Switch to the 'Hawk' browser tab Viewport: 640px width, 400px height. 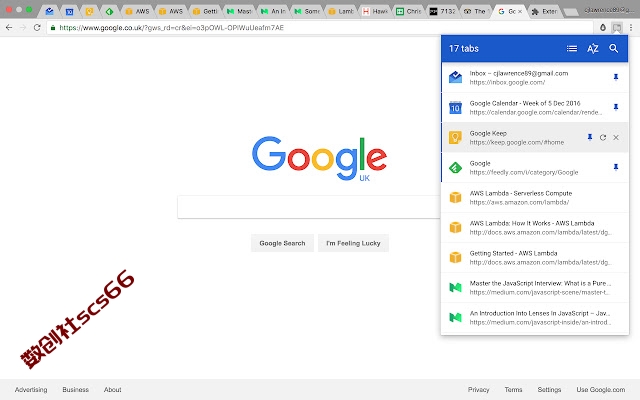375,11
